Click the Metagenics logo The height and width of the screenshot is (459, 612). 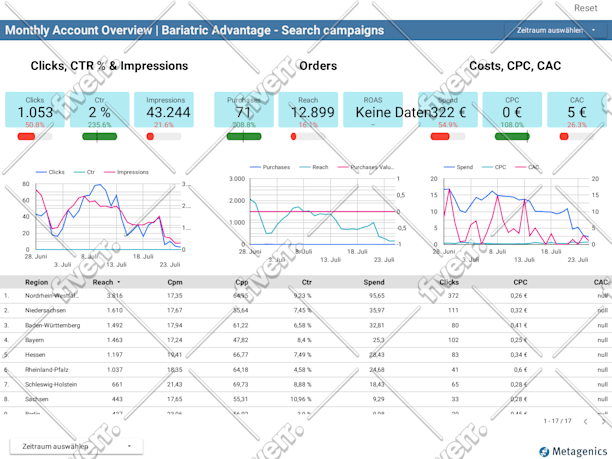[x=573, y=452]
